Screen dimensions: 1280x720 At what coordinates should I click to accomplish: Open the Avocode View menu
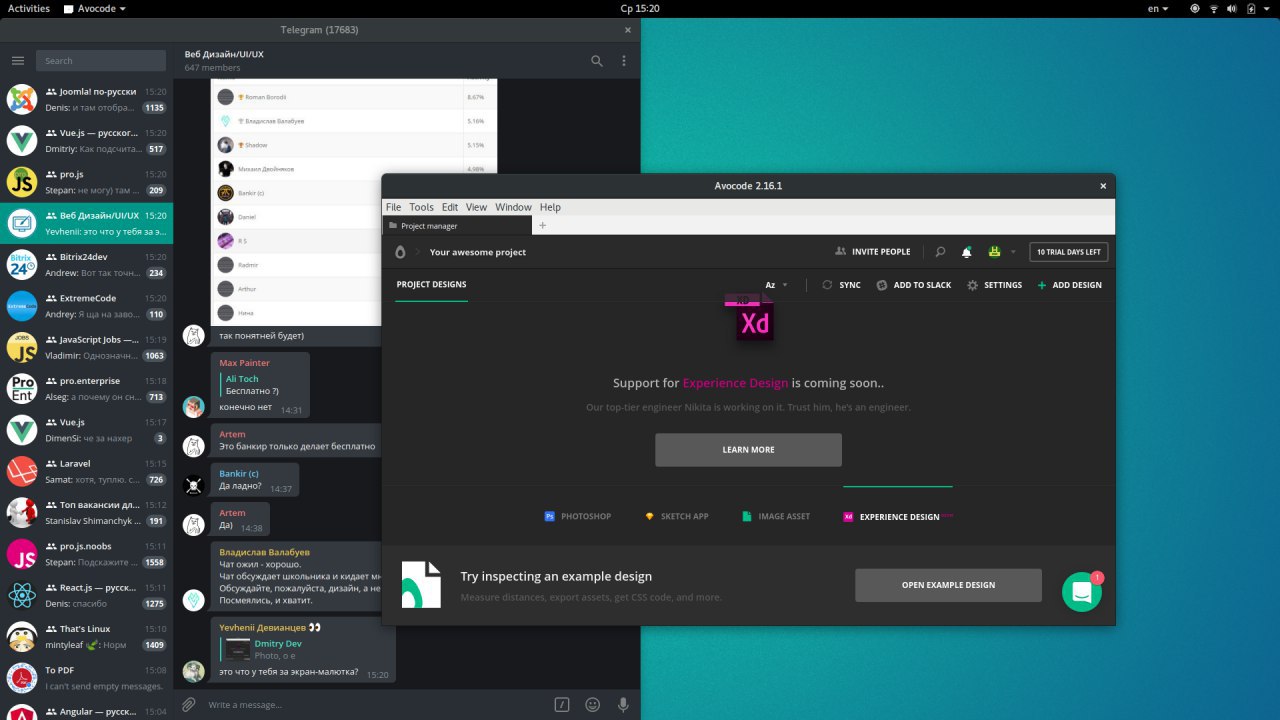coord(476,207)
